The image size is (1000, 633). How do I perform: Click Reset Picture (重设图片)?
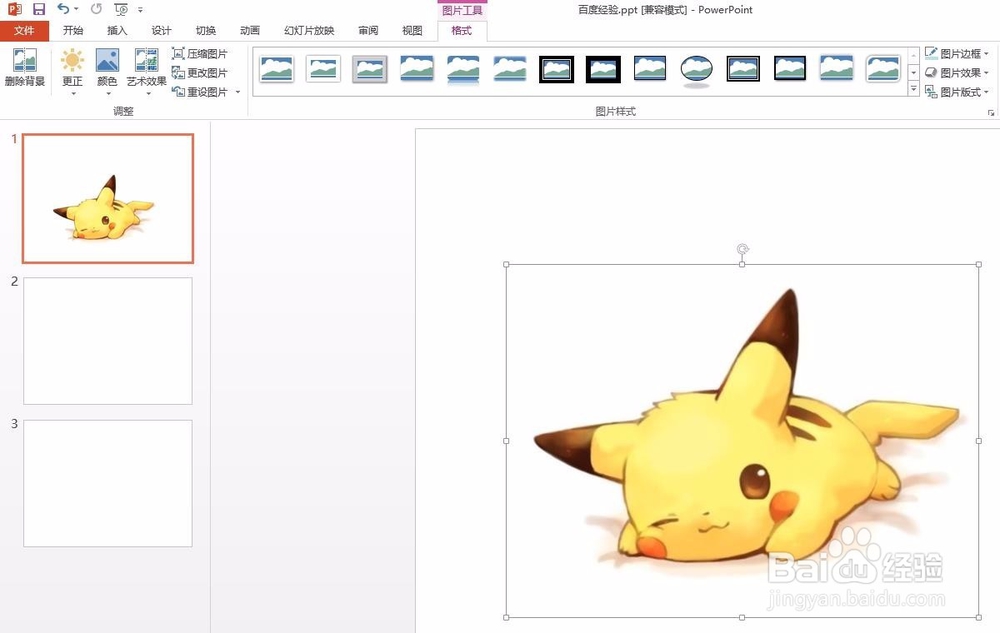pyautogui.click(x=200, y=92)
